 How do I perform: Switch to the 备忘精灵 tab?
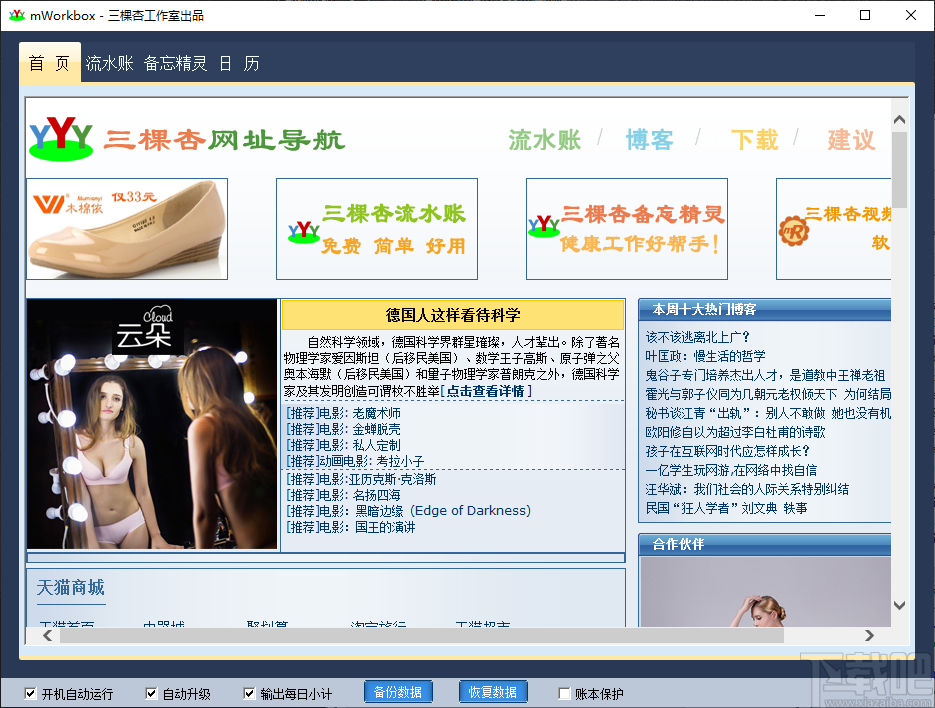(175, 63)
